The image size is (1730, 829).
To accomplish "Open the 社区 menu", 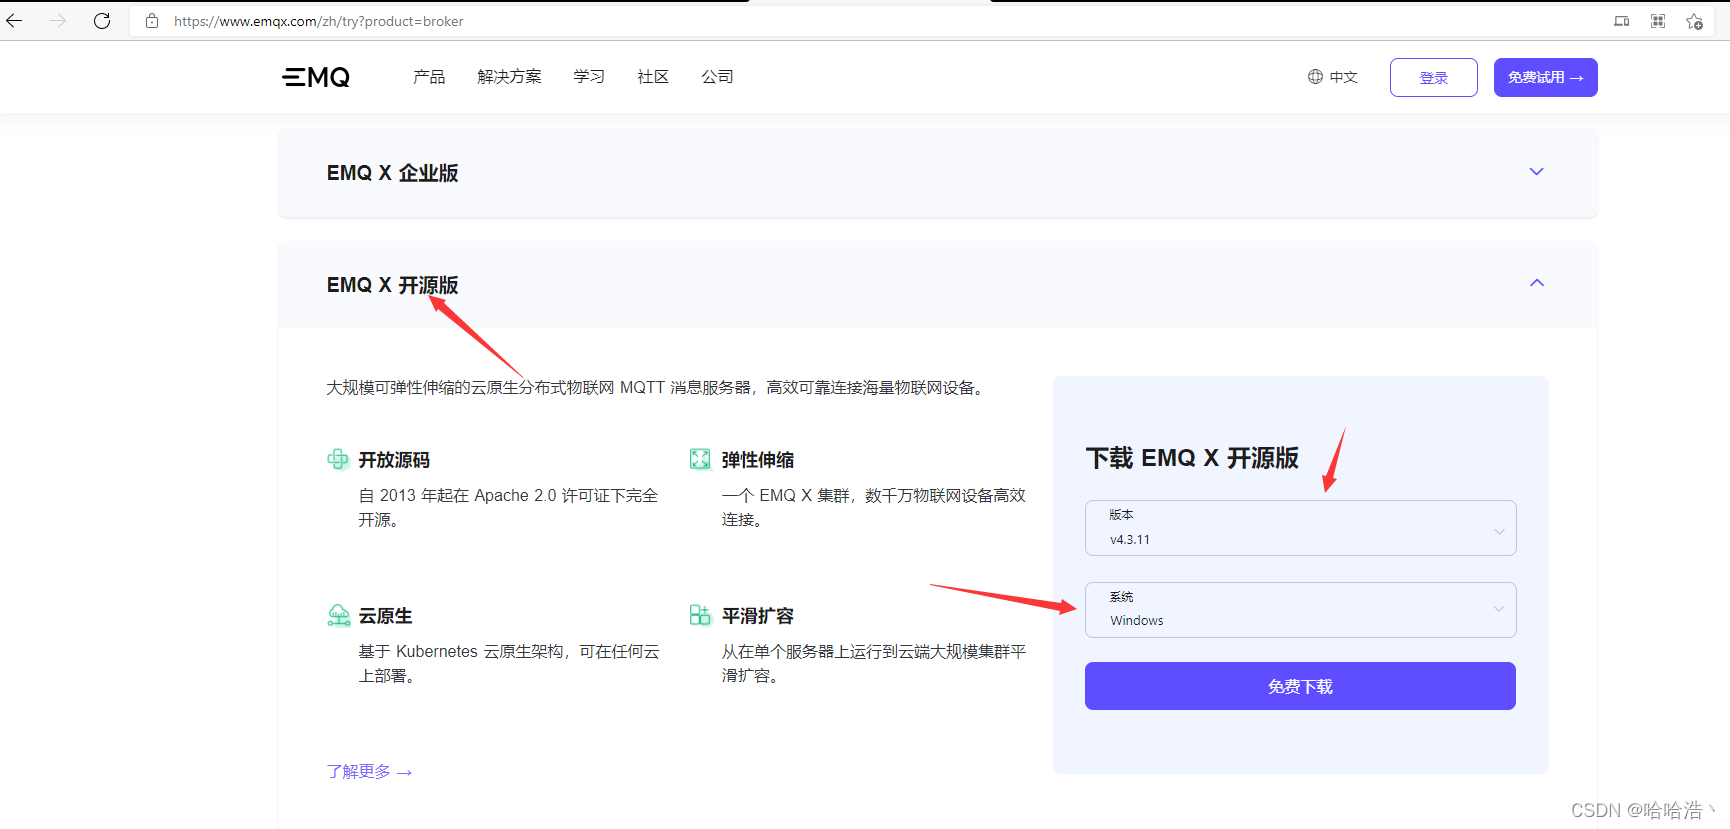I will tap(653, 77).
